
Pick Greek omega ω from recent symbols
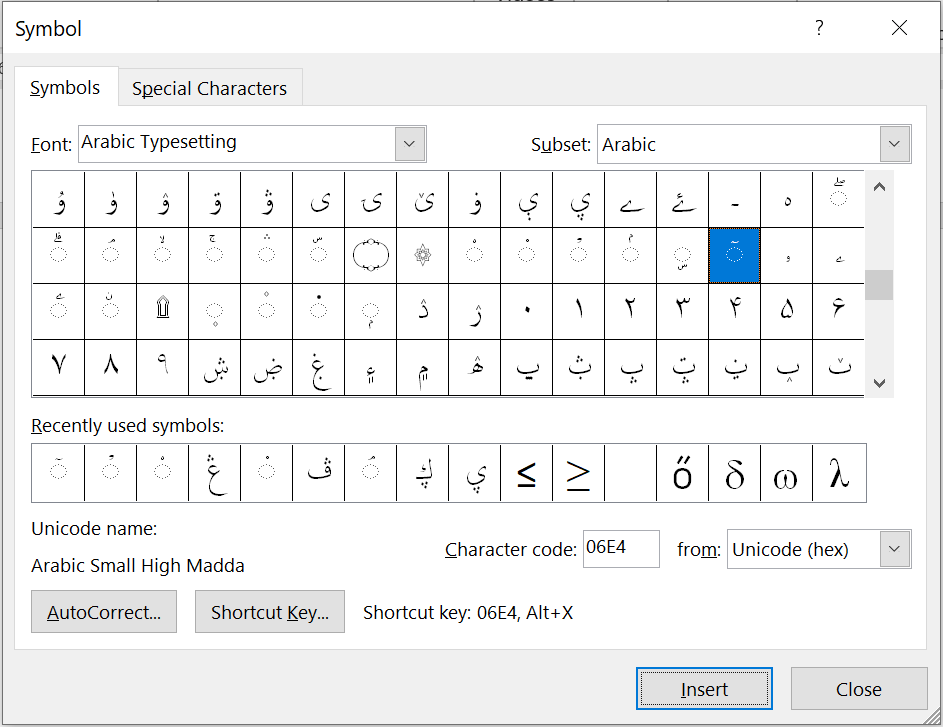[x=787, y=473]
